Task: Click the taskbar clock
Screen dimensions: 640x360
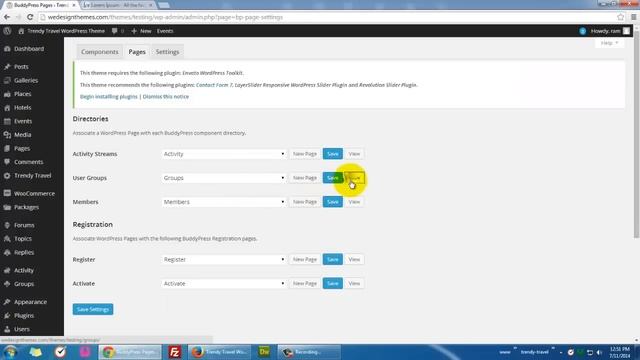Action: [620, 352]
